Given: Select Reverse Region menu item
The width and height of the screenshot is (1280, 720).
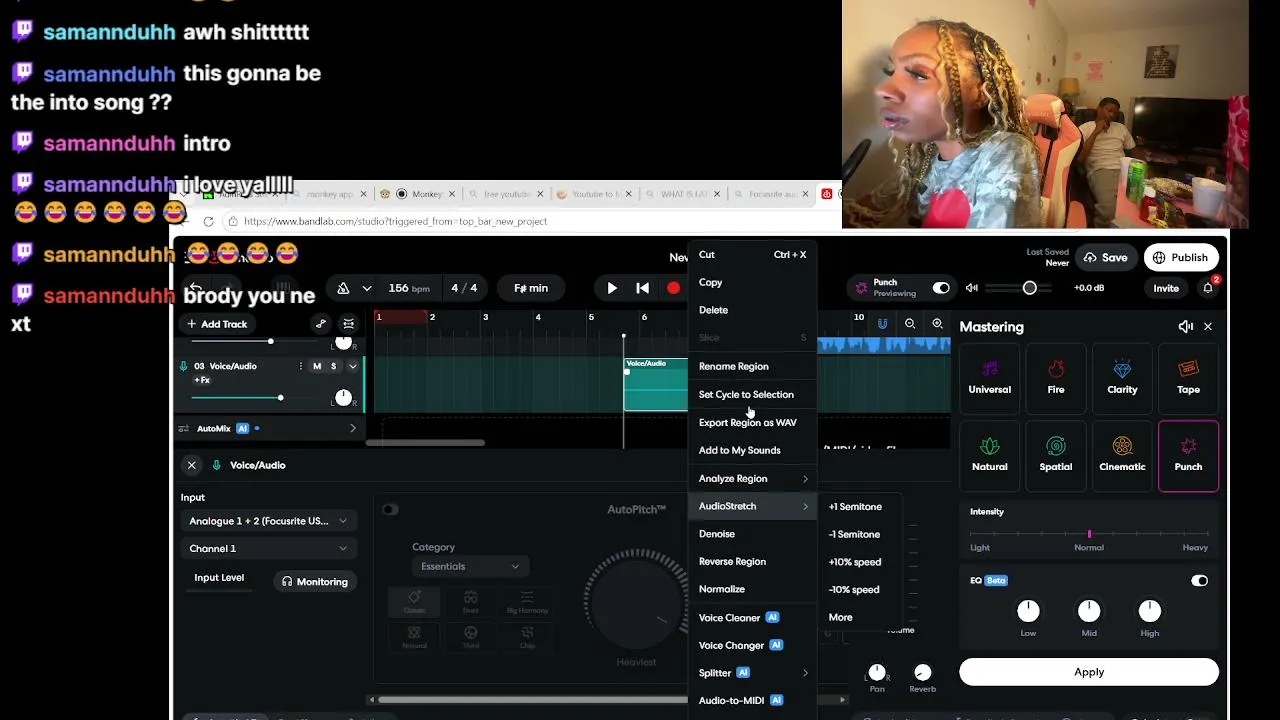Looking at the screenshot, I should [x=753, y=562].
